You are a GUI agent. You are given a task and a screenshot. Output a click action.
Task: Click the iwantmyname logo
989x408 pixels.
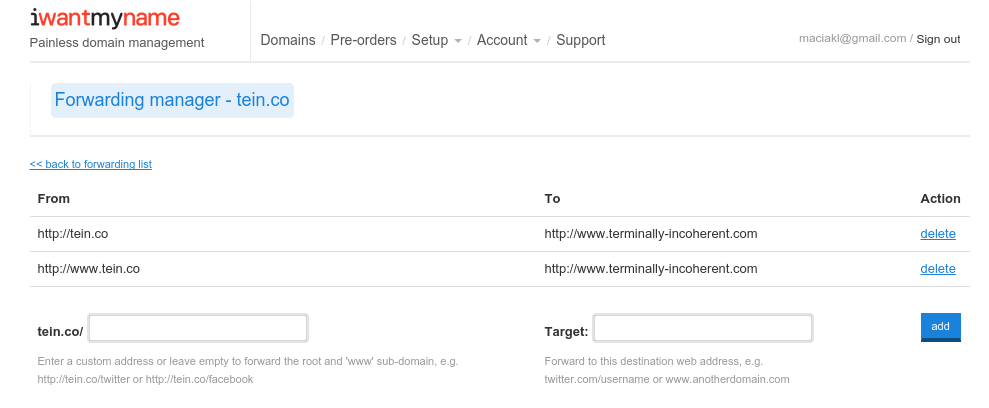pyautogui.click(x=105, y=17)
